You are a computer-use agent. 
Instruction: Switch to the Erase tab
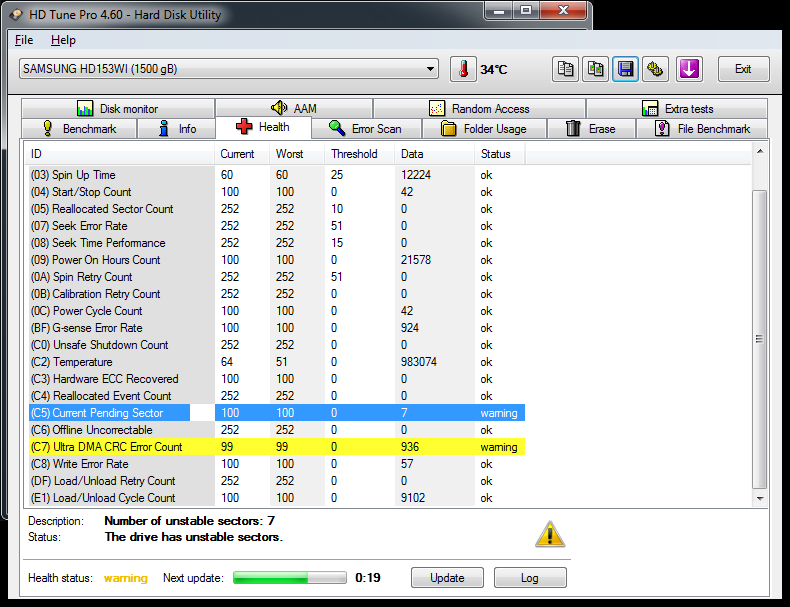[591, 128]
